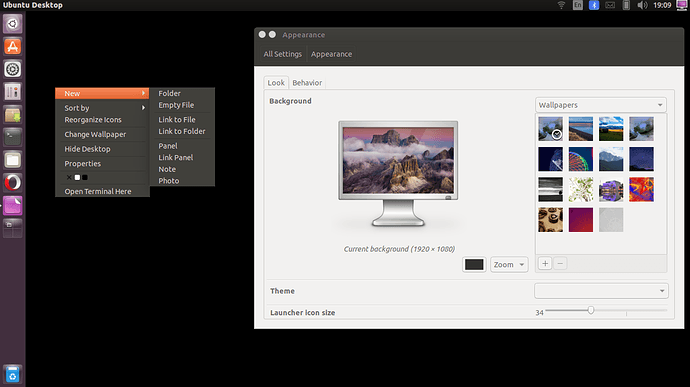Screen dimensions: 690x387
Task: Open the Zoom scaling dropdown
Action: click(509, 265)
